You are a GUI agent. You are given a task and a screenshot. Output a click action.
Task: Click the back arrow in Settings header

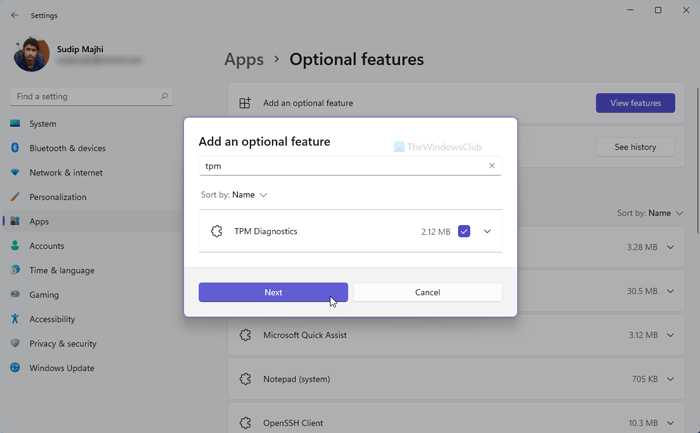(15, 15)
